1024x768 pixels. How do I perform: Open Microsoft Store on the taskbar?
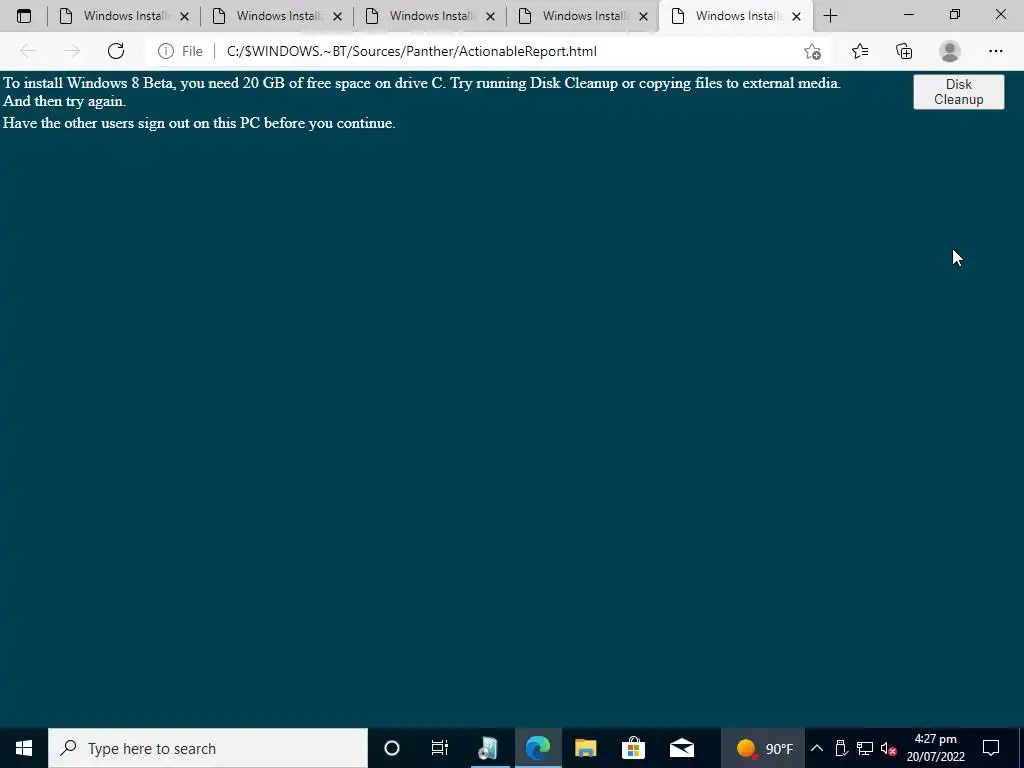633,748
